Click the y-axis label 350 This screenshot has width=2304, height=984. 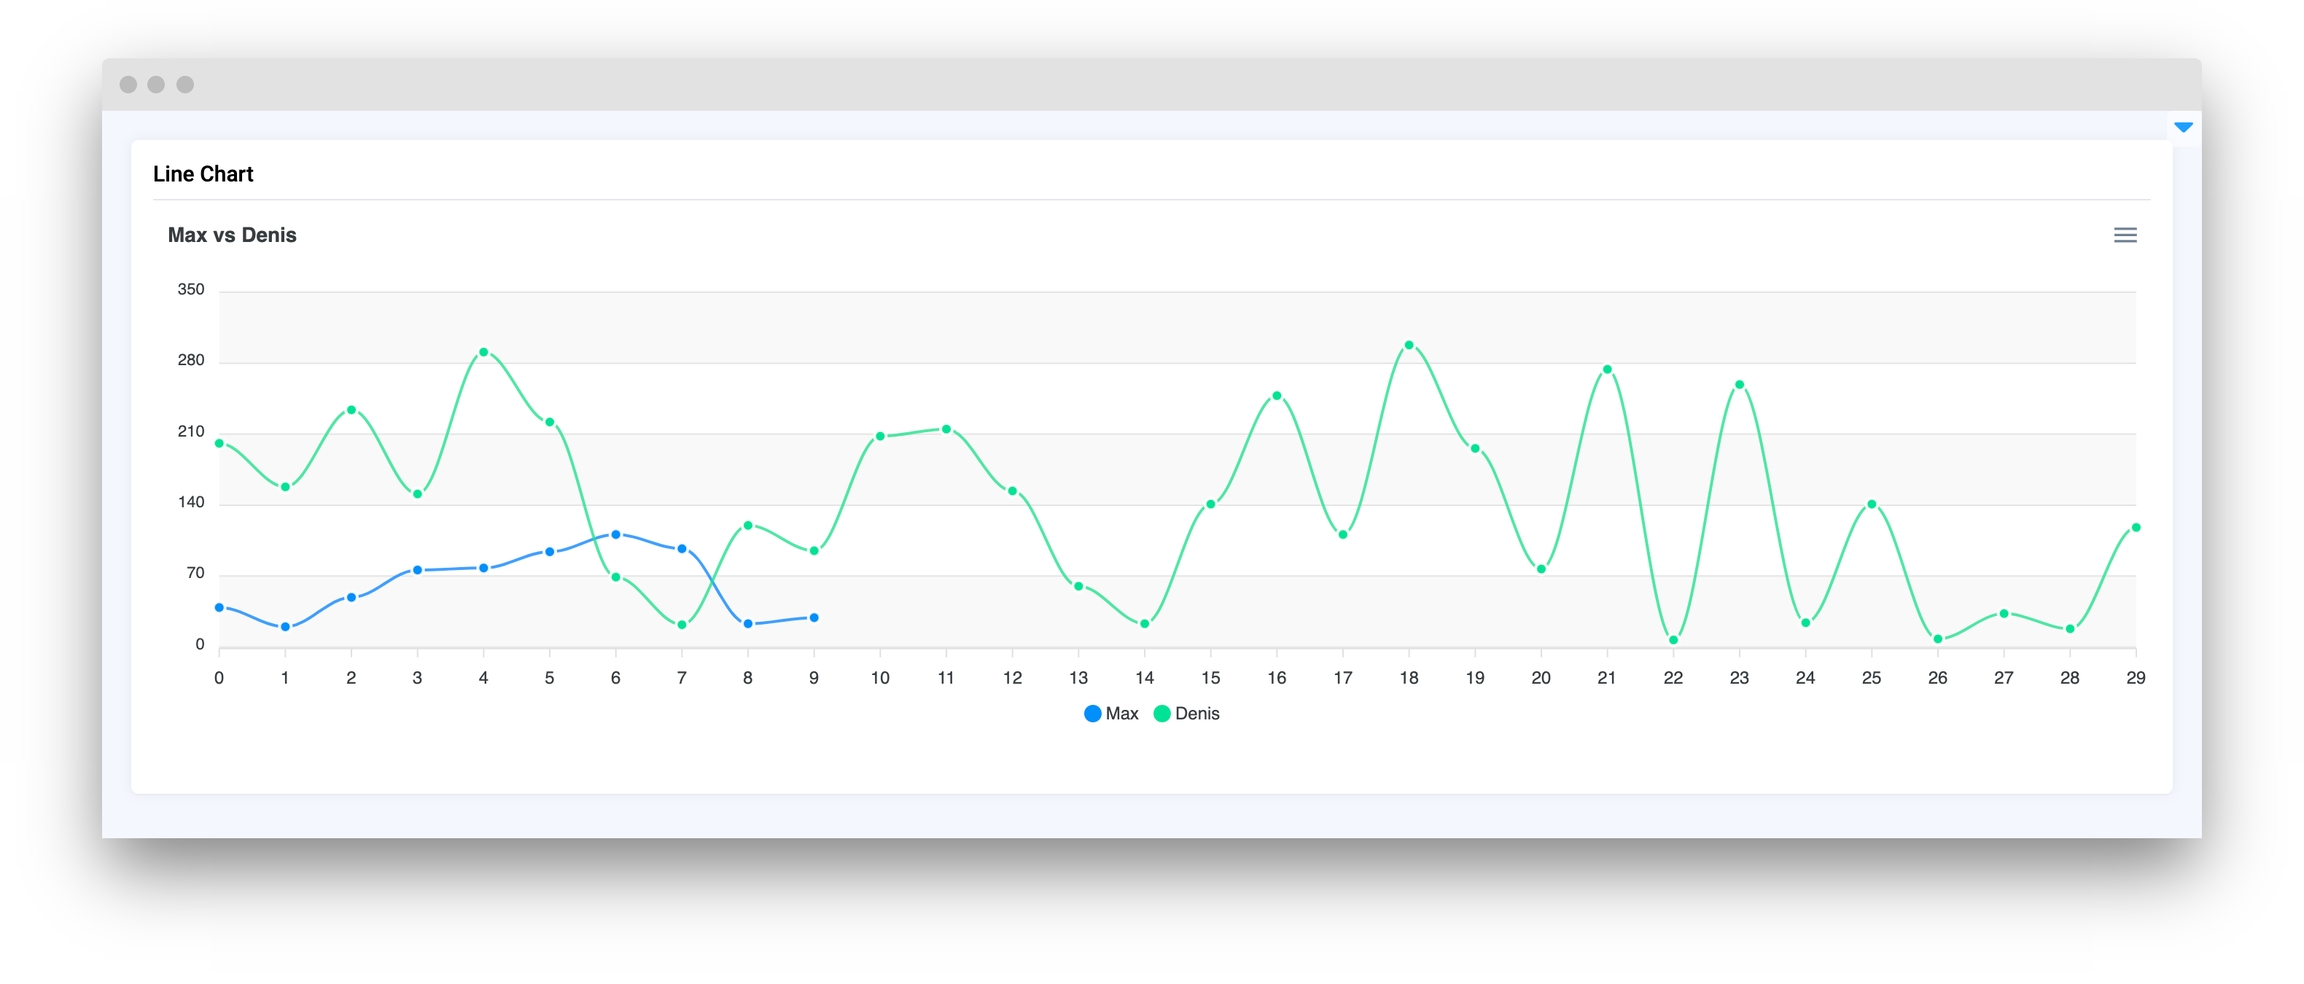191,289
